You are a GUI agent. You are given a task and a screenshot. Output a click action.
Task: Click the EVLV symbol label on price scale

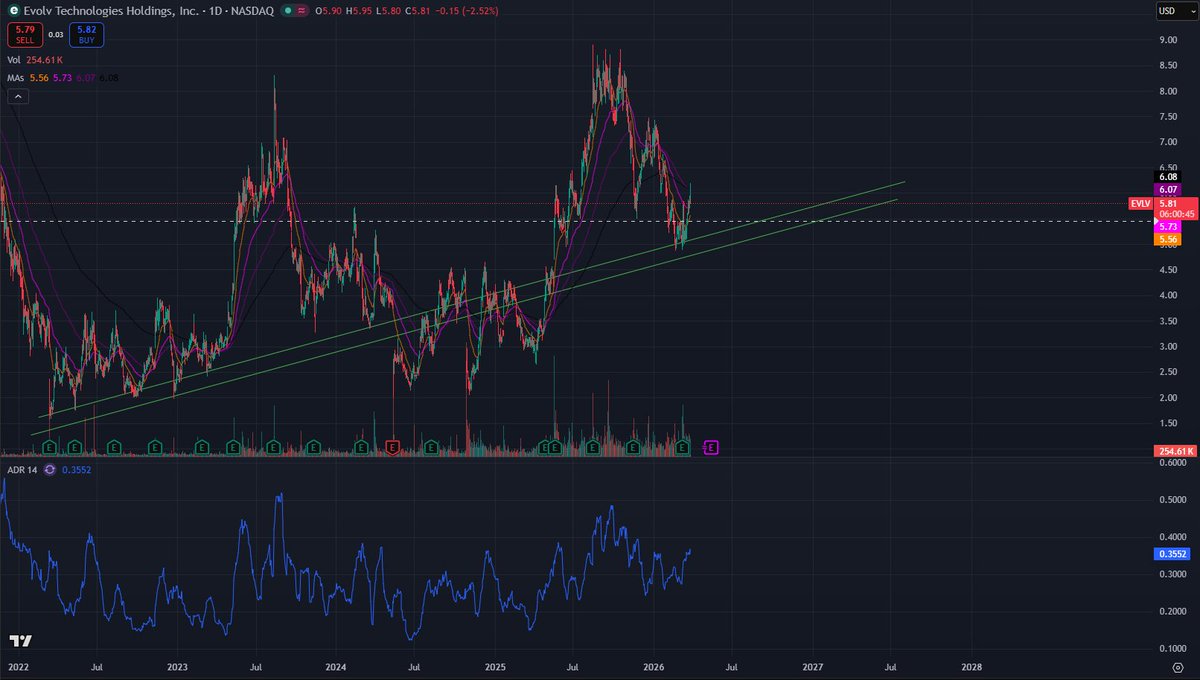point(1139,203)
